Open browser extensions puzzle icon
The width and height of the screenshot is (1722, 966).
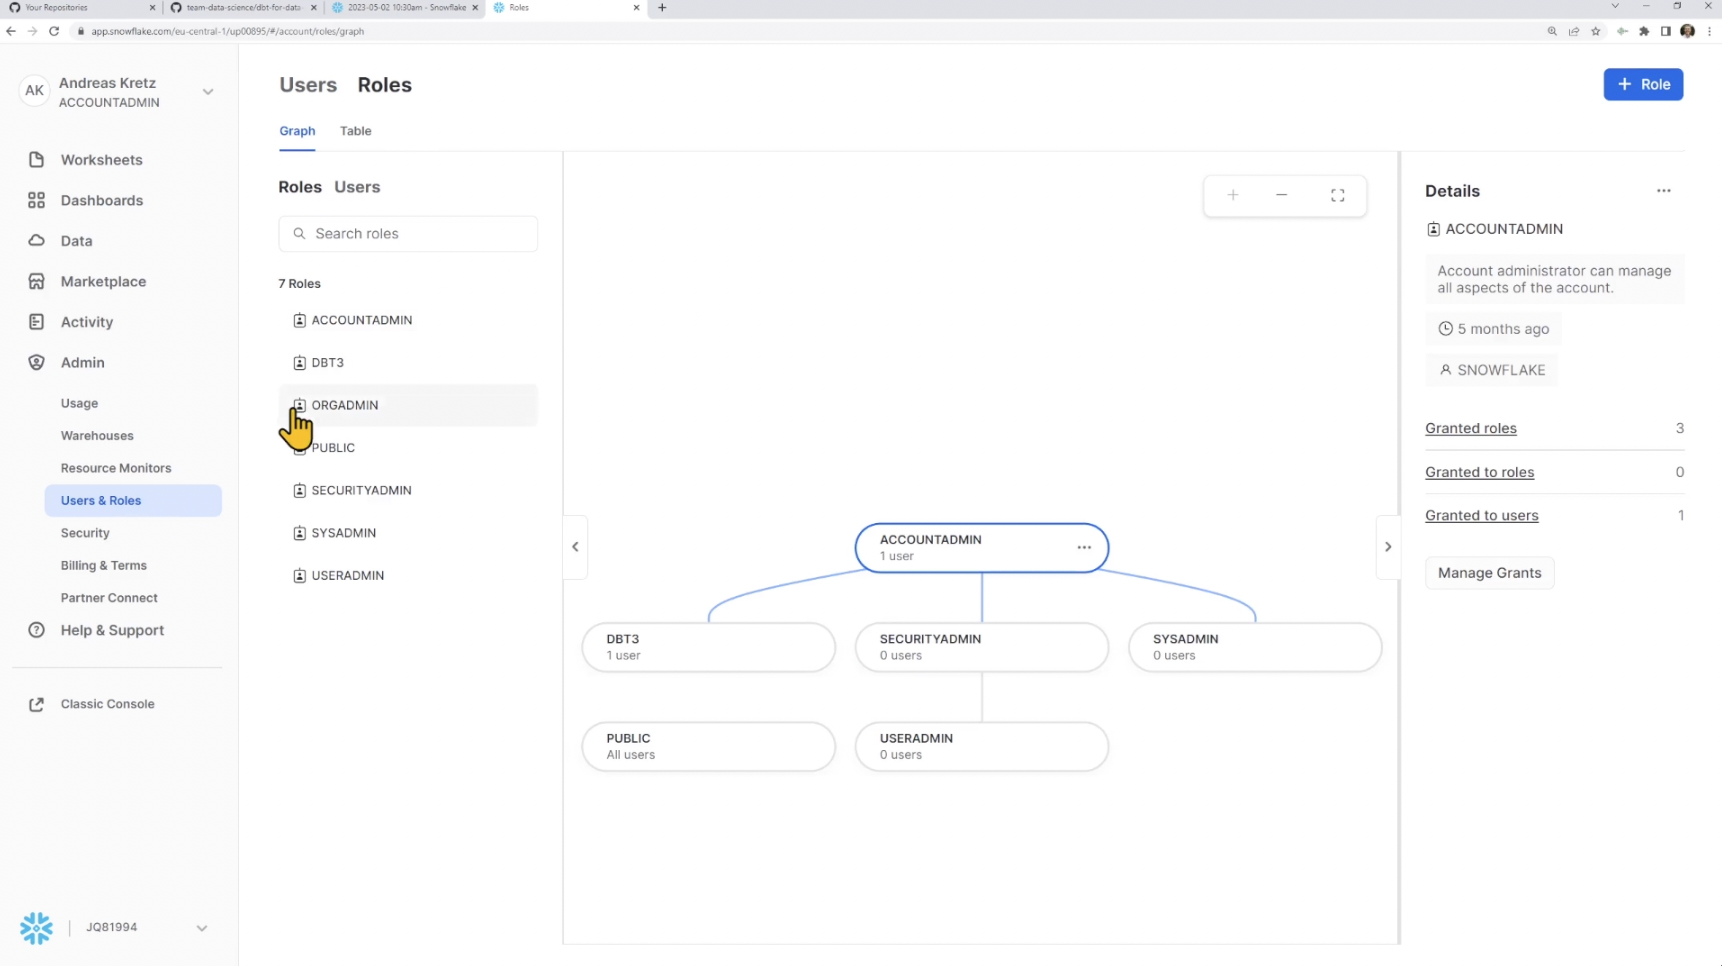(1644, 31)
